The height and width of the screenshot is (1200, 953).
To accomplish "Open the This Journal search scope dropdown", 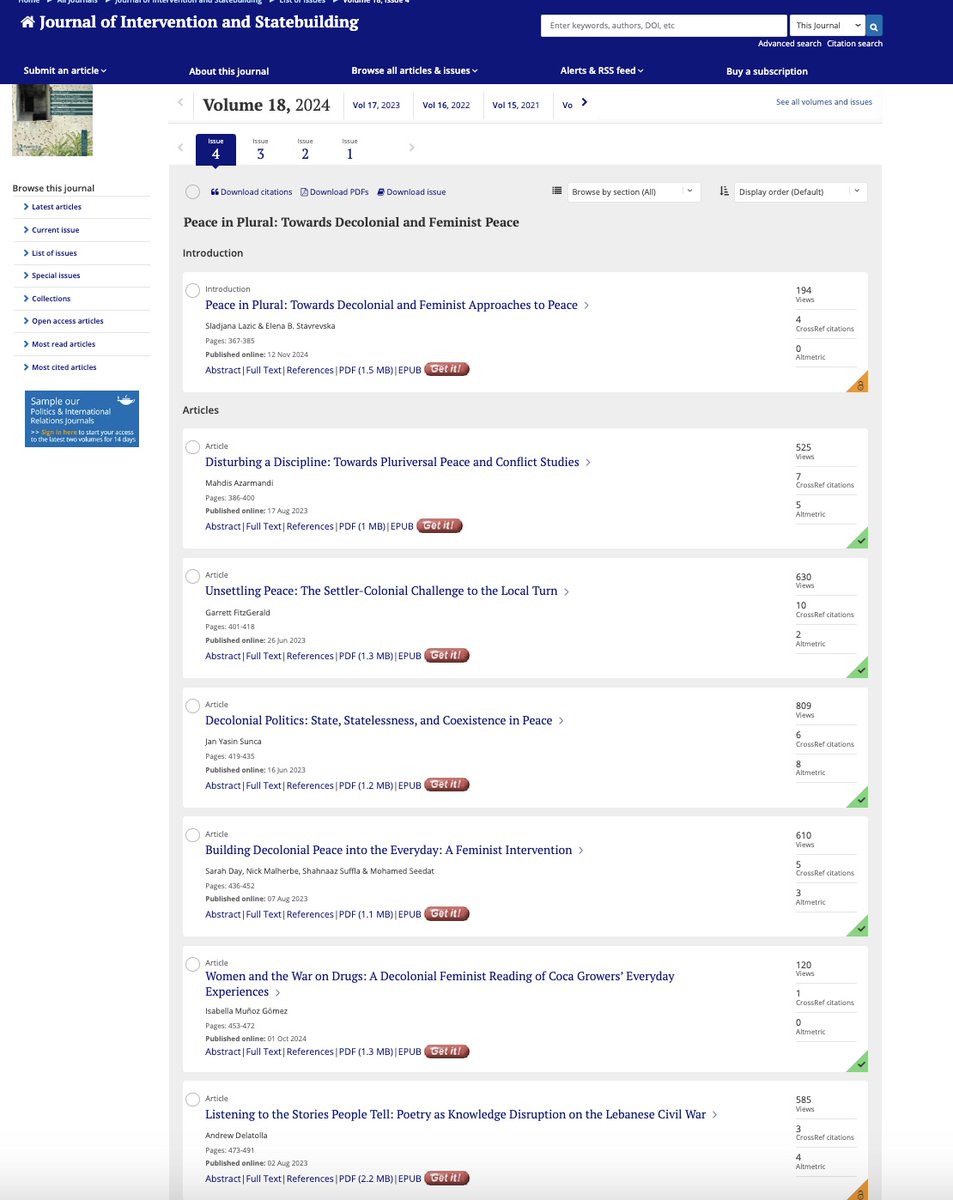I will tap(827, 26).
